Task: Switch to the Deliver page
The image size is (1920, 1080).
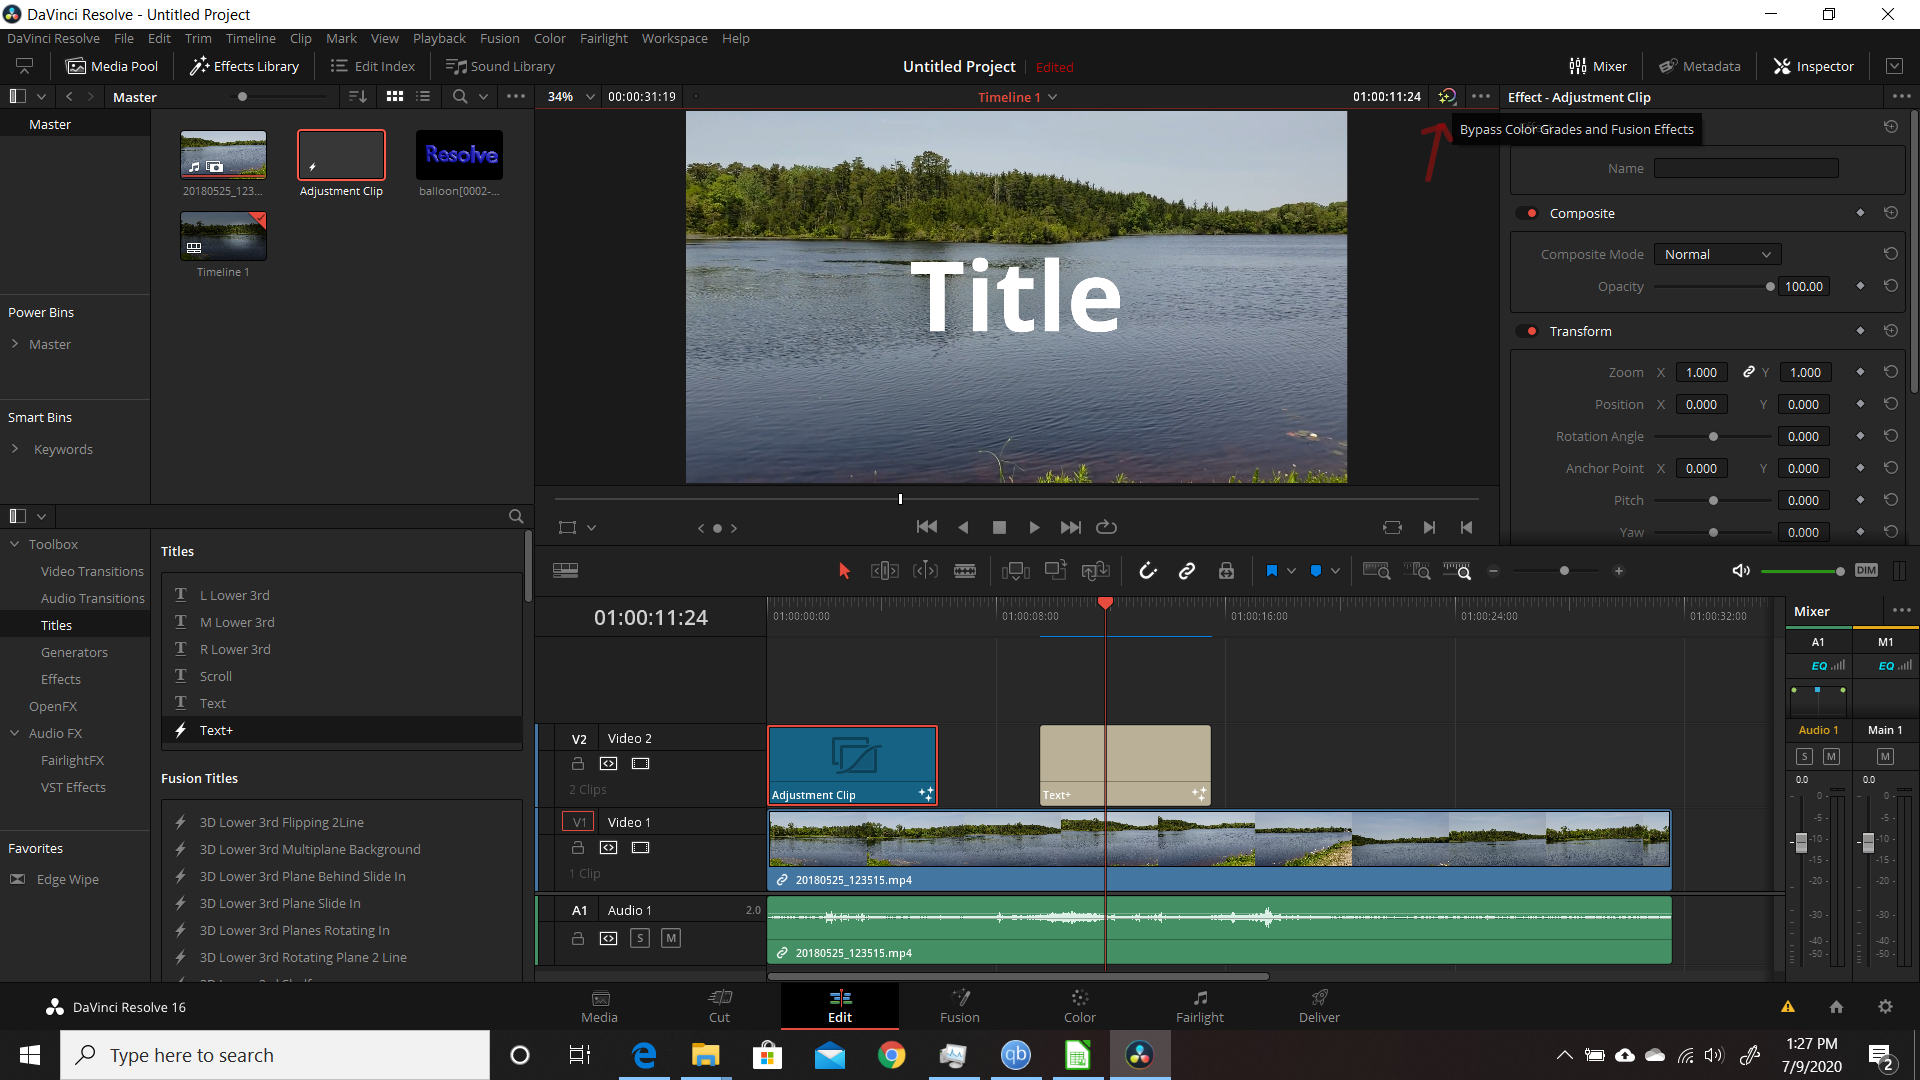Action: tap(1319, 1006)
